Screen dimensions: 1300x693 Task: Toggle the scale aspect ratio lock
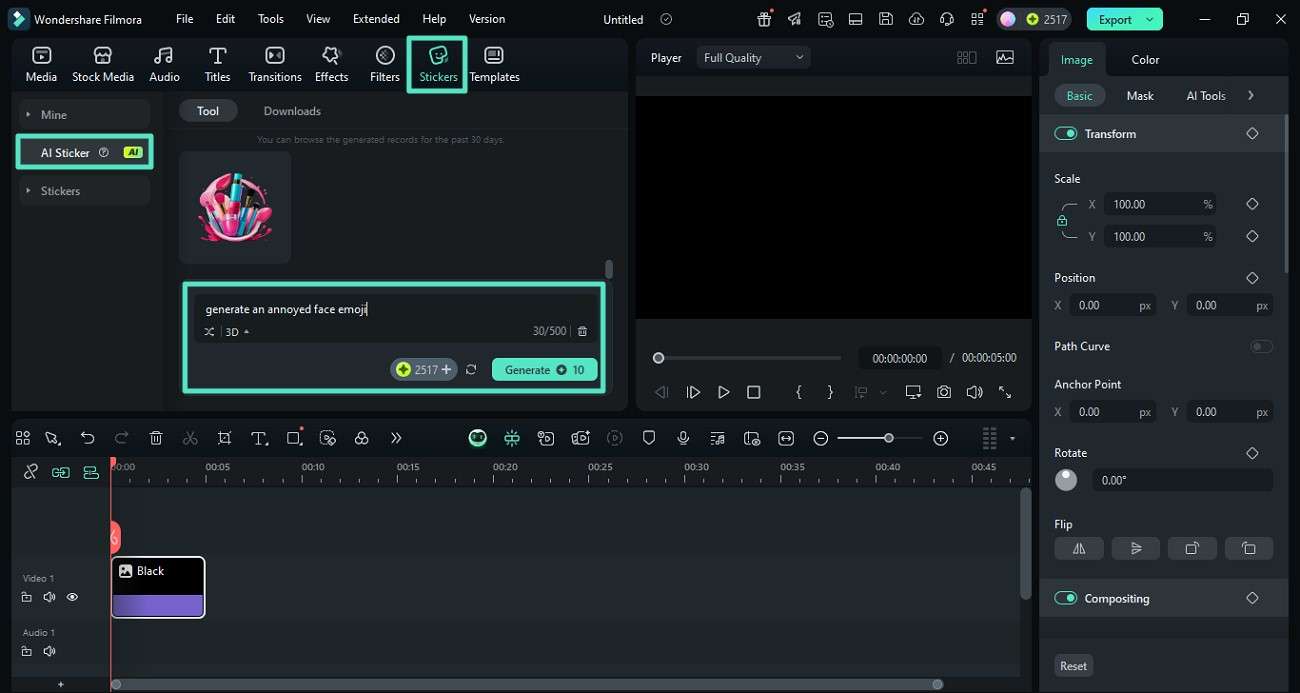coord(1062,221)
